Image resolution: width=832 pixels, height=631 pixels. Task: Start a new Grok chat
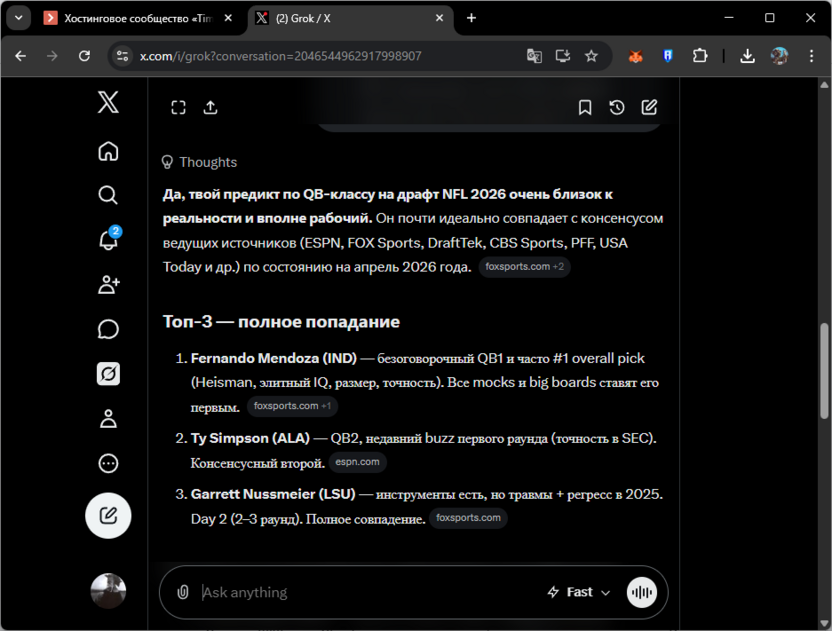649,108
